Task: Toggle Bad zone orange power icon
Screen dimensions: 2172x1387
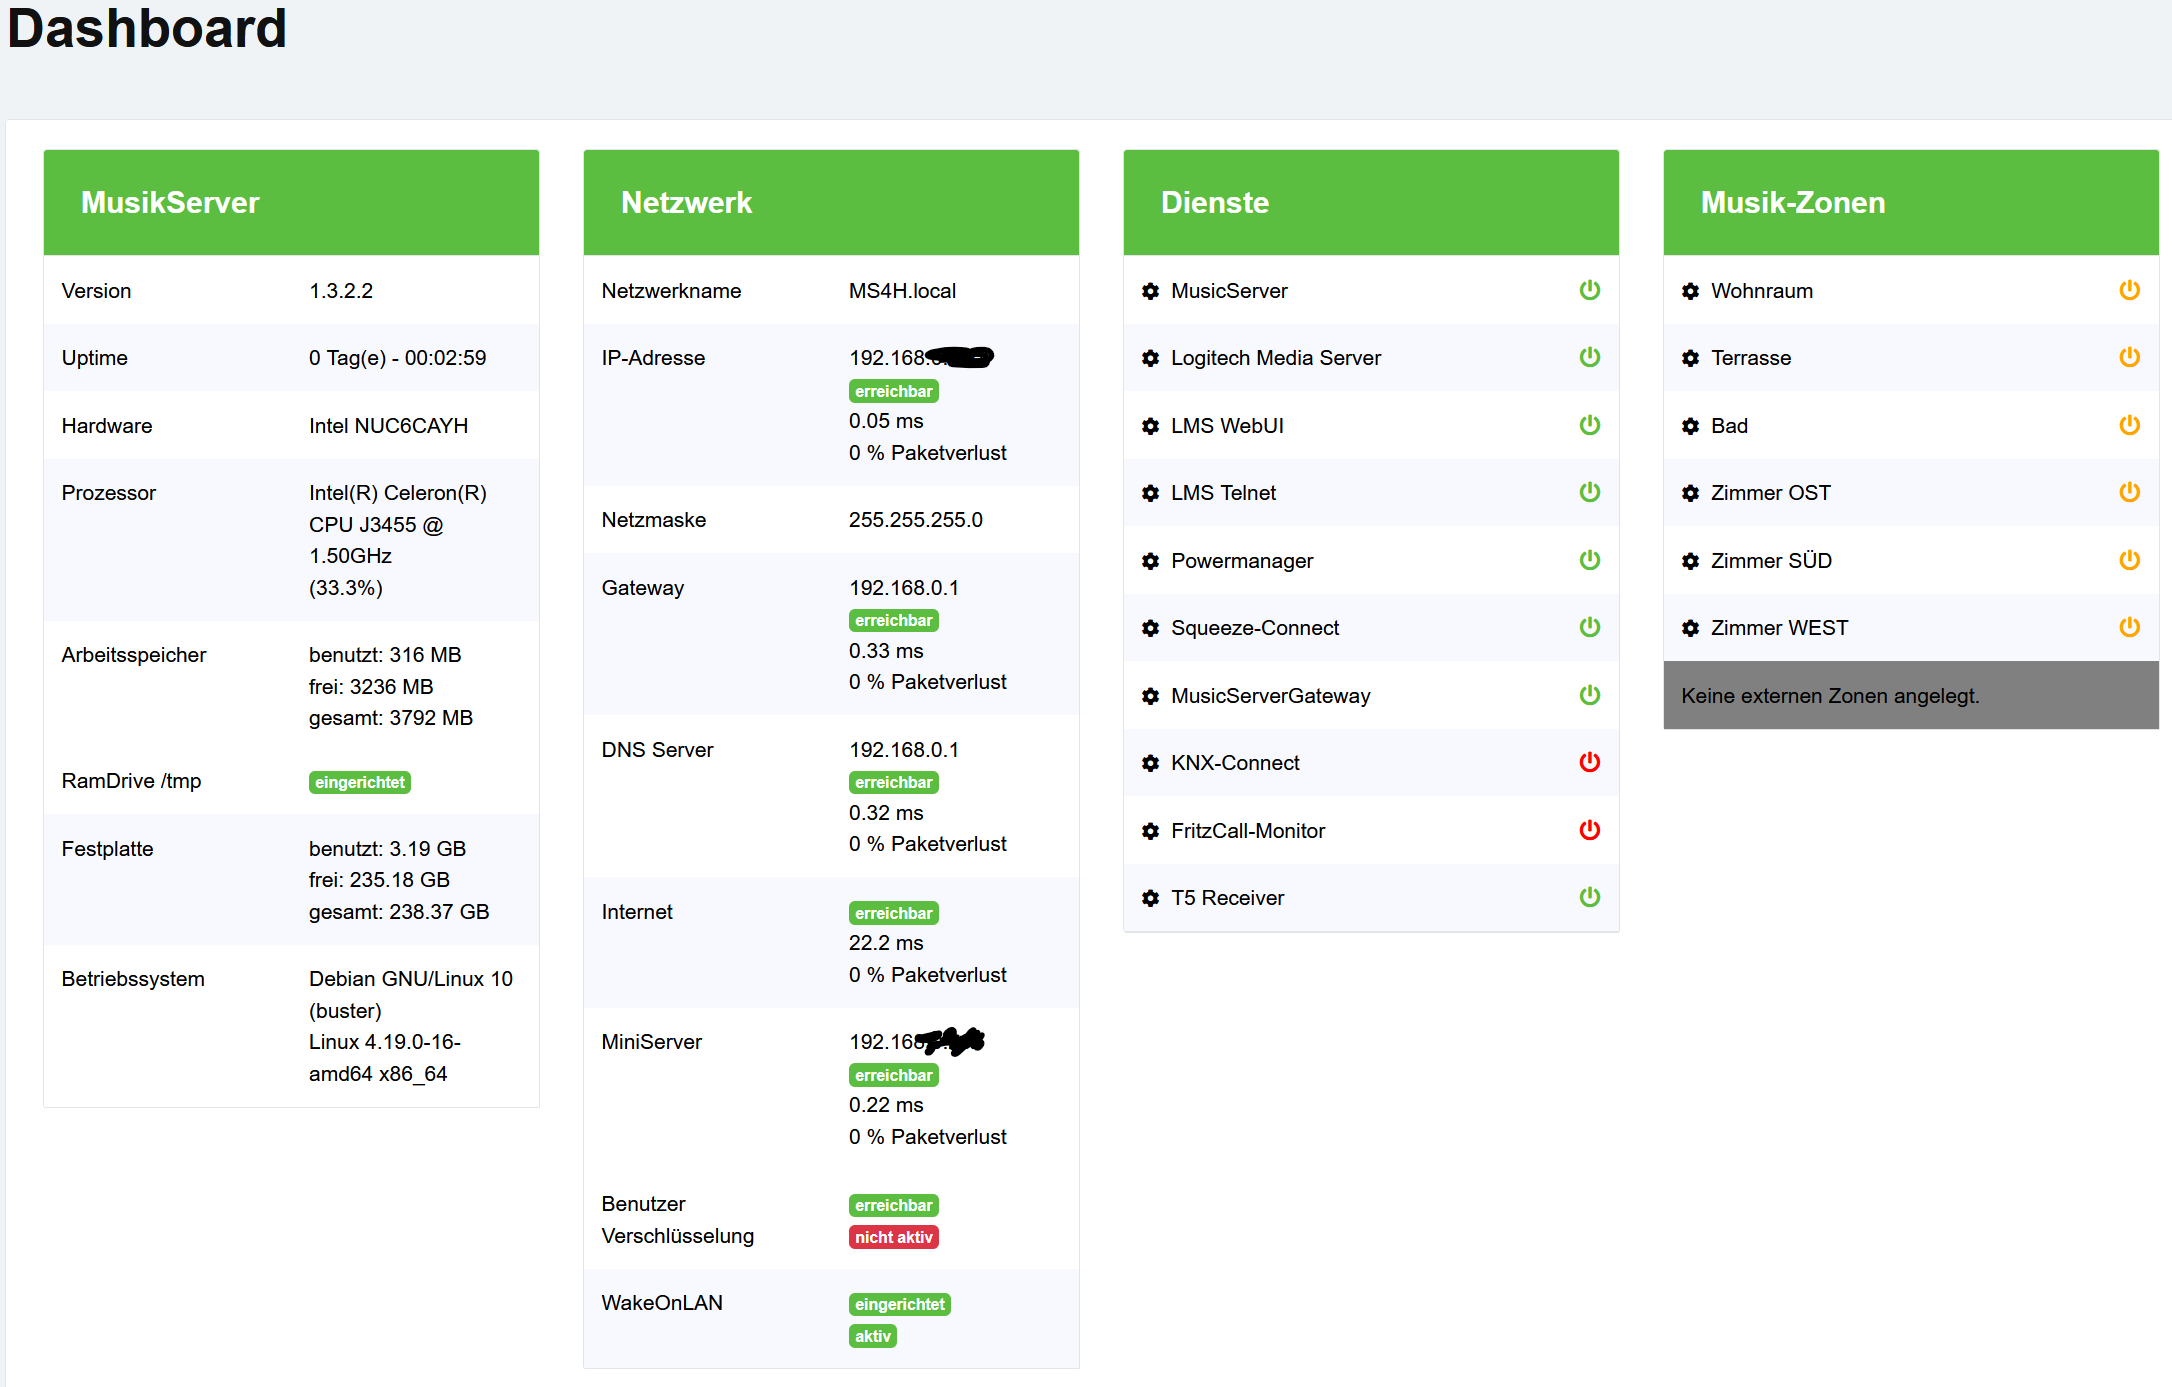Action: point(2129,425)
